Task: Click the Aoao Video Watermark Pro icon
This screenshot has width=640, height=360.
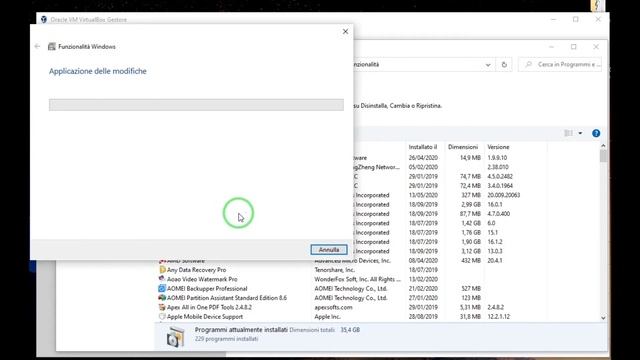Action: [162, 279]
